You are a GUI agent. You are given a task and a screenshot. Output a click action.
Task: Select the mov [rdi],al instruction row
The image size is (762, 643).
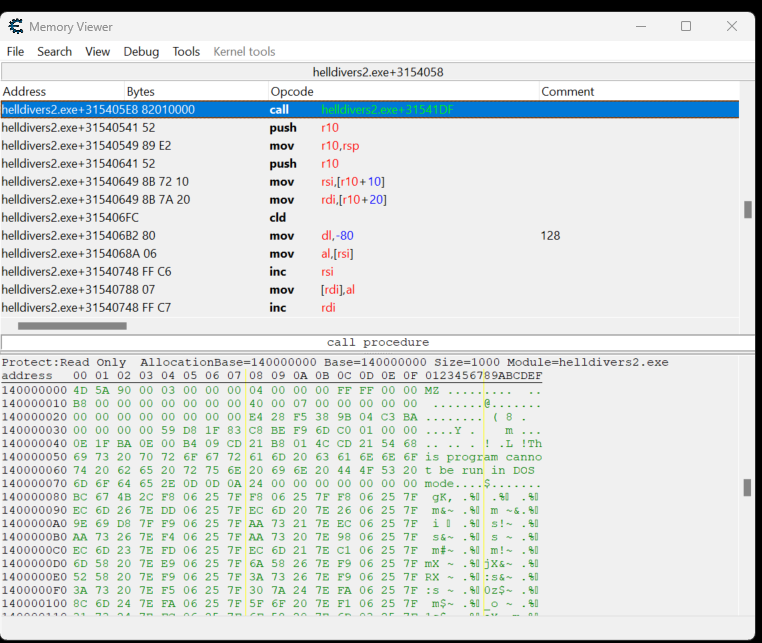click(370, 290)
